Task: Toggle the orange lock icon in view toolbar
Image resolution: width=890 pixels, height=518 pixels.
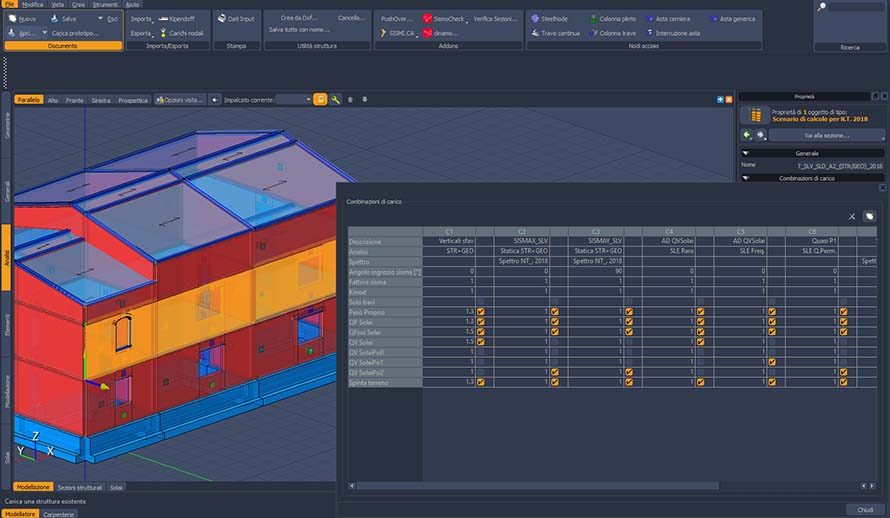Action: 320,100
